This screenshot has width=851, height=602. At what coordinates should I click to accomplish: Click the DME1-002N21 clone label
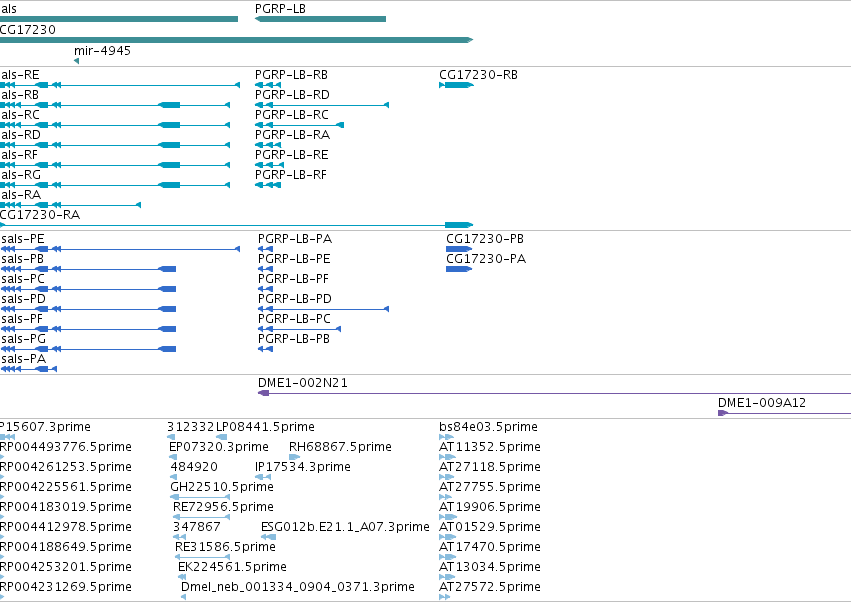(303, 383)
